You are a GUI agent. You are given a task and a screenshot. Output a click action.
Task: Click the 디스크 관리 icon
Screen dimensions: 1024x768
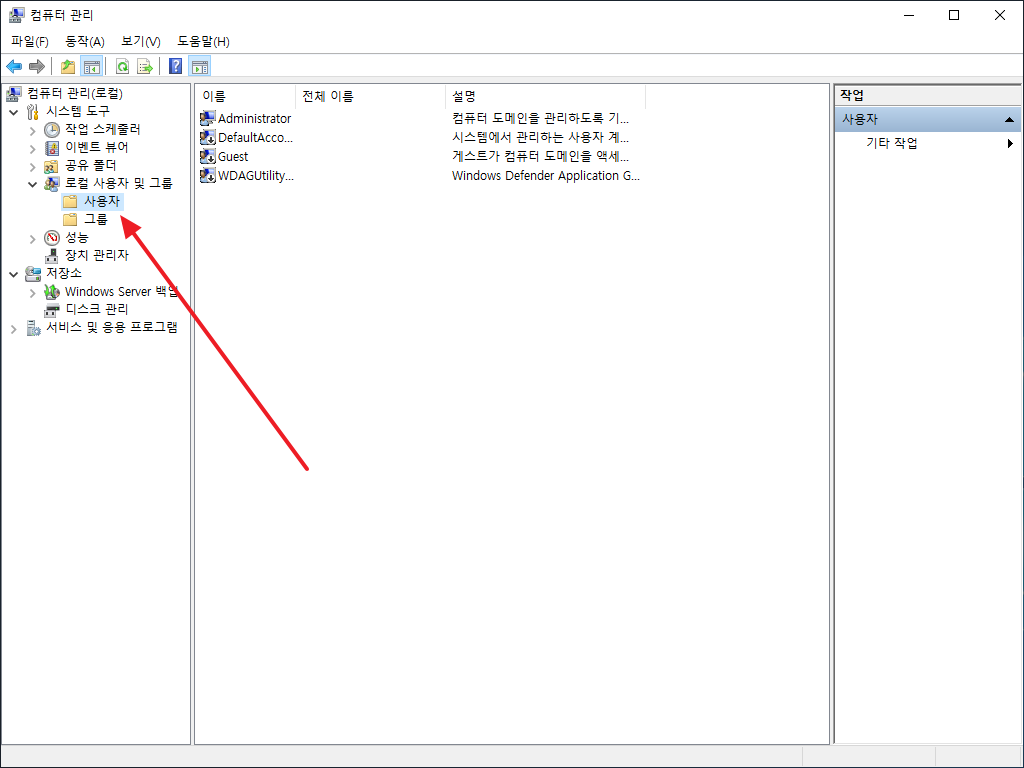click(x=52, y=310)
